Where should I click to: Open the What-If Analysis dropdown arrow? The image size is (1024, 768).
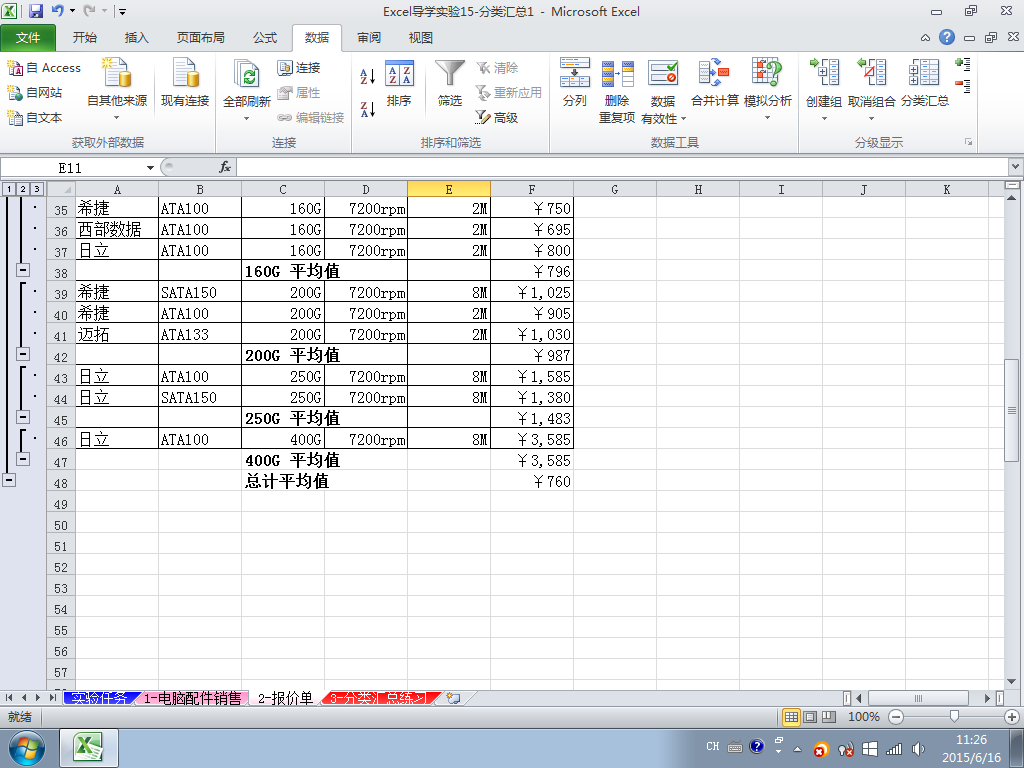tap(767, 118)
